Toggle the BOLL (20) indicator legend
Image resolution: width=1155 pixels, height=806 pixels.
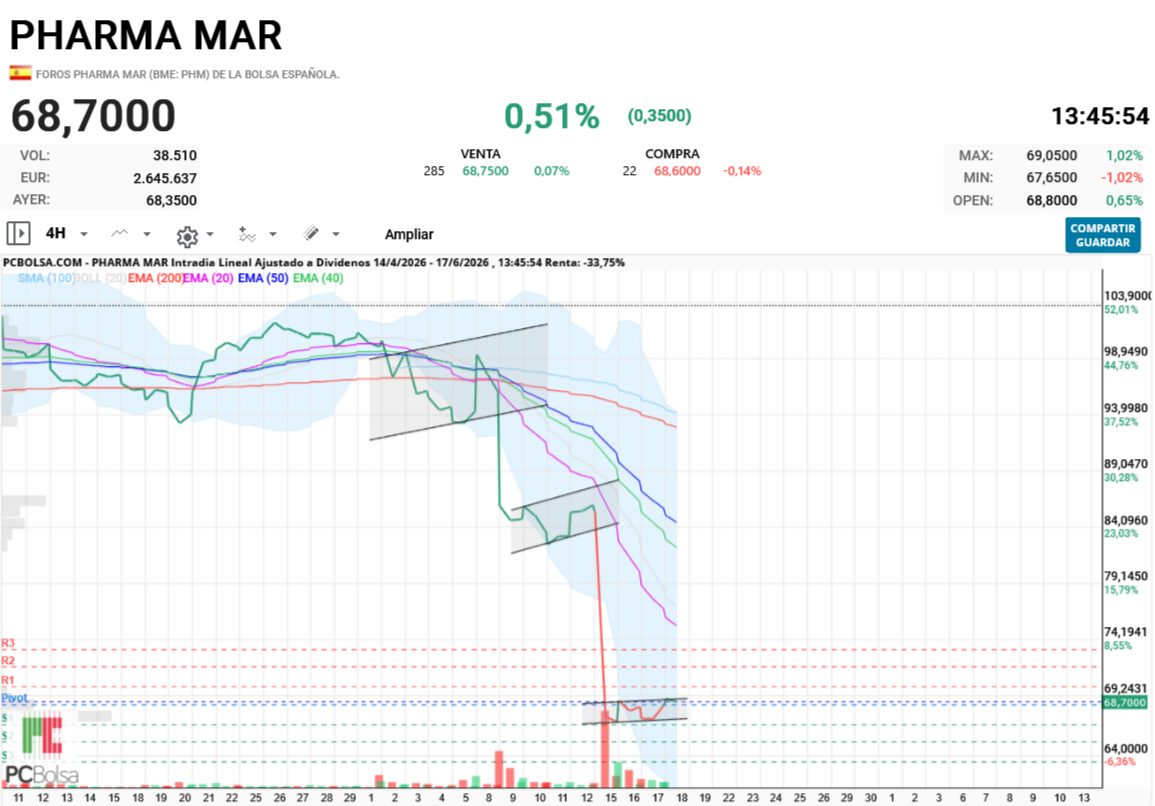pyautogui.click(x=100, y=278)
